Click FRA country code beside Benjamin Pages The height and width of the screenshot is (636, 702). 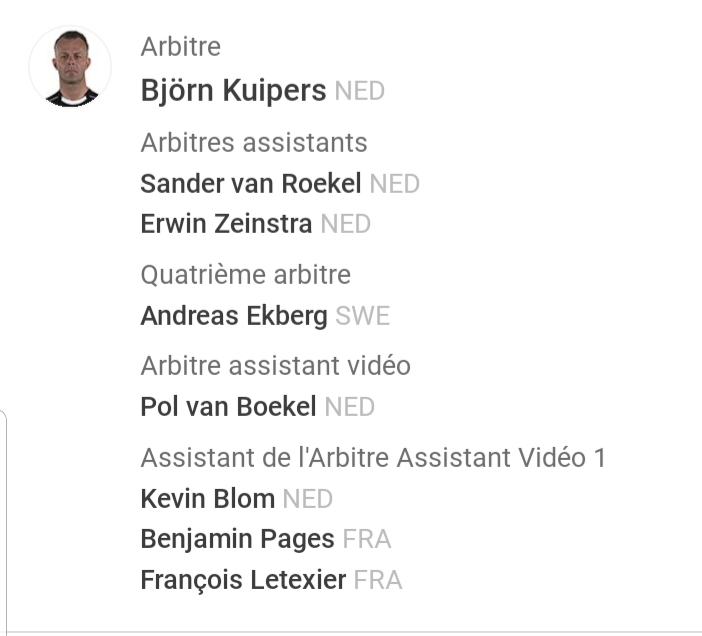[366, 540]
